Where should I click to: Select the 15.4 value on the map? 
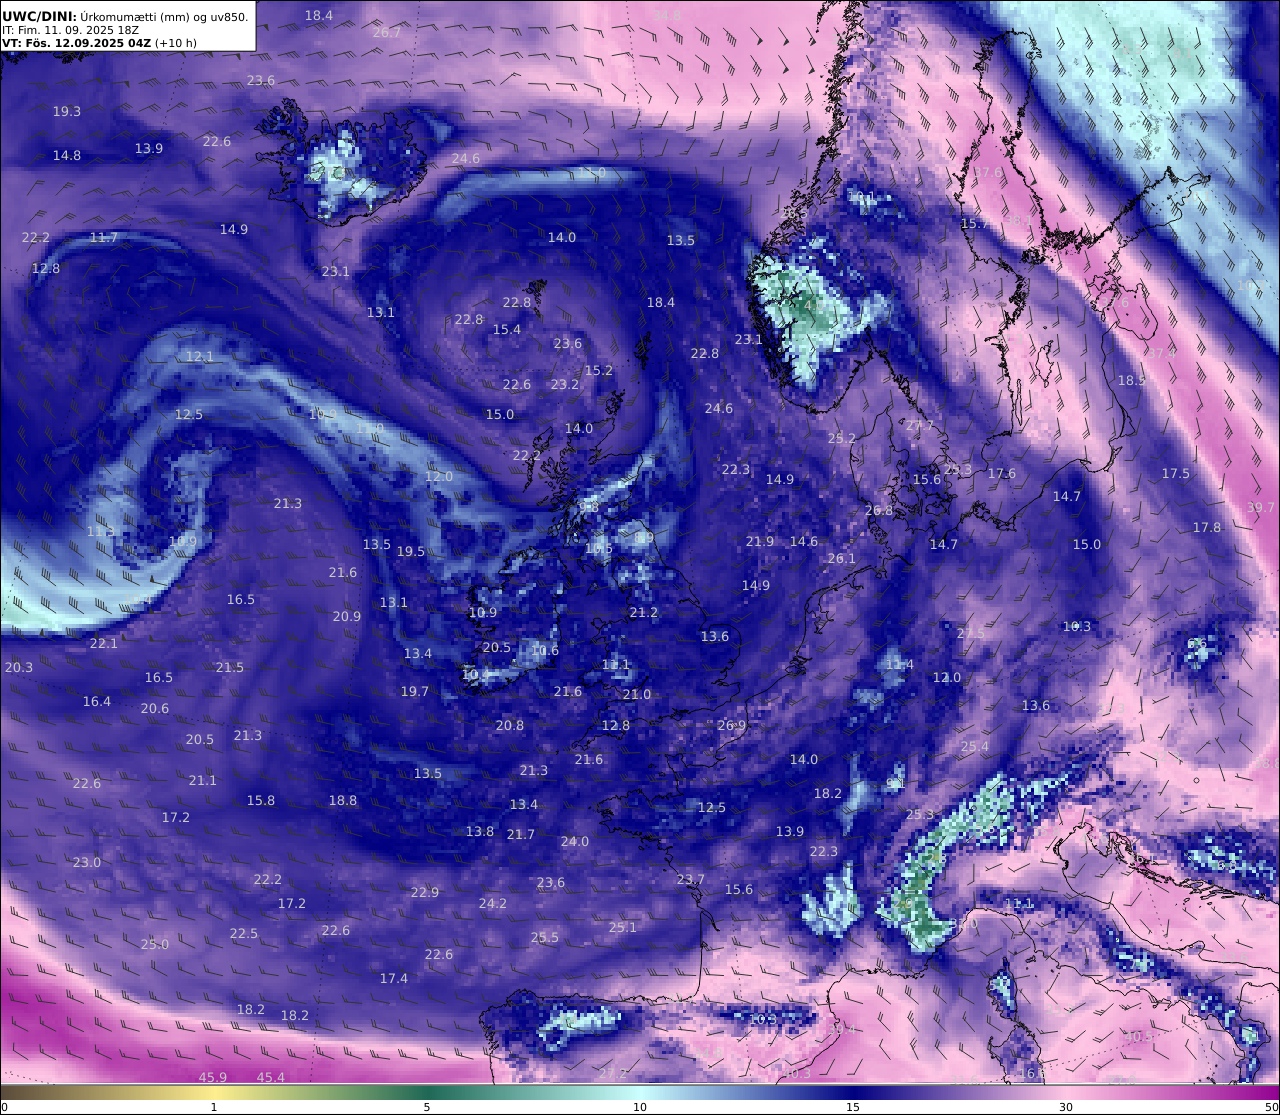click(507, 330)
